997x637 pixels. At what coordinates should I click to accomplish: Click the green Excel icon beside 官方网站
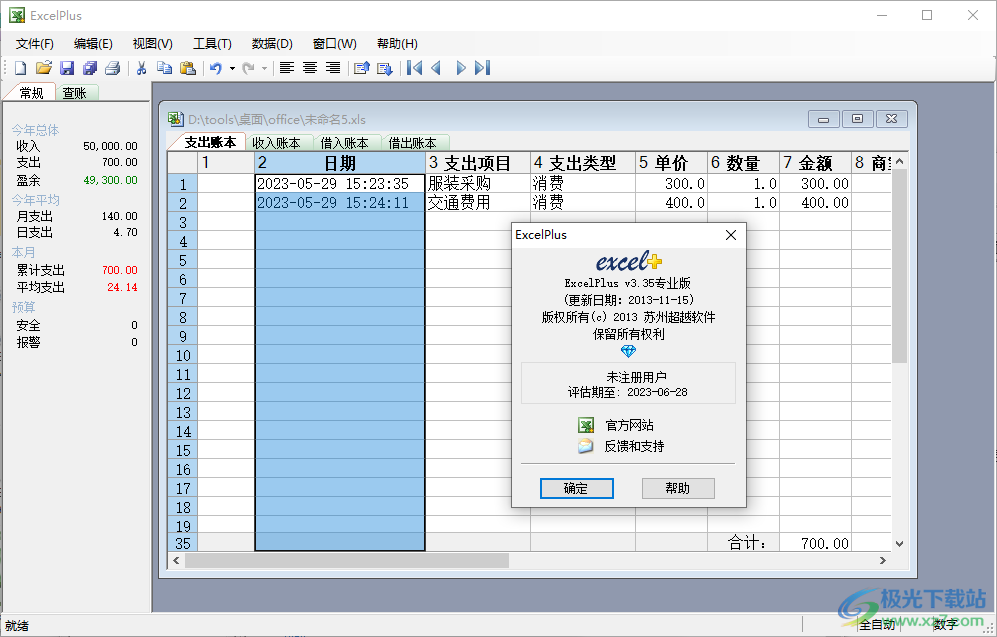586,425
